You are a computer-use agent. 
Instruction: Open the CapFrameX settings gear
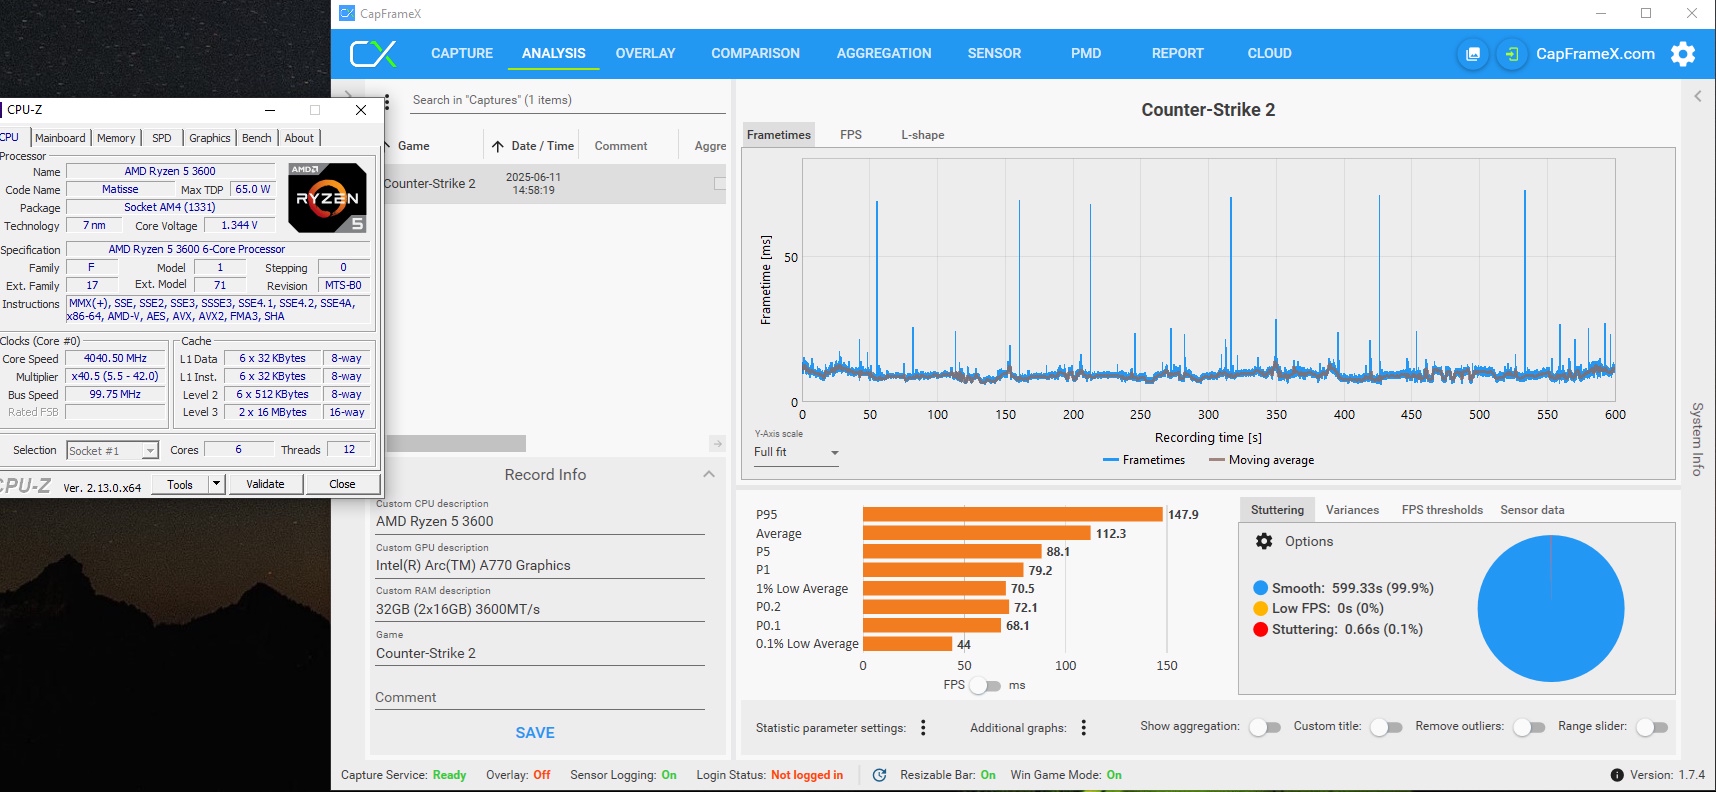[1683, 54]
